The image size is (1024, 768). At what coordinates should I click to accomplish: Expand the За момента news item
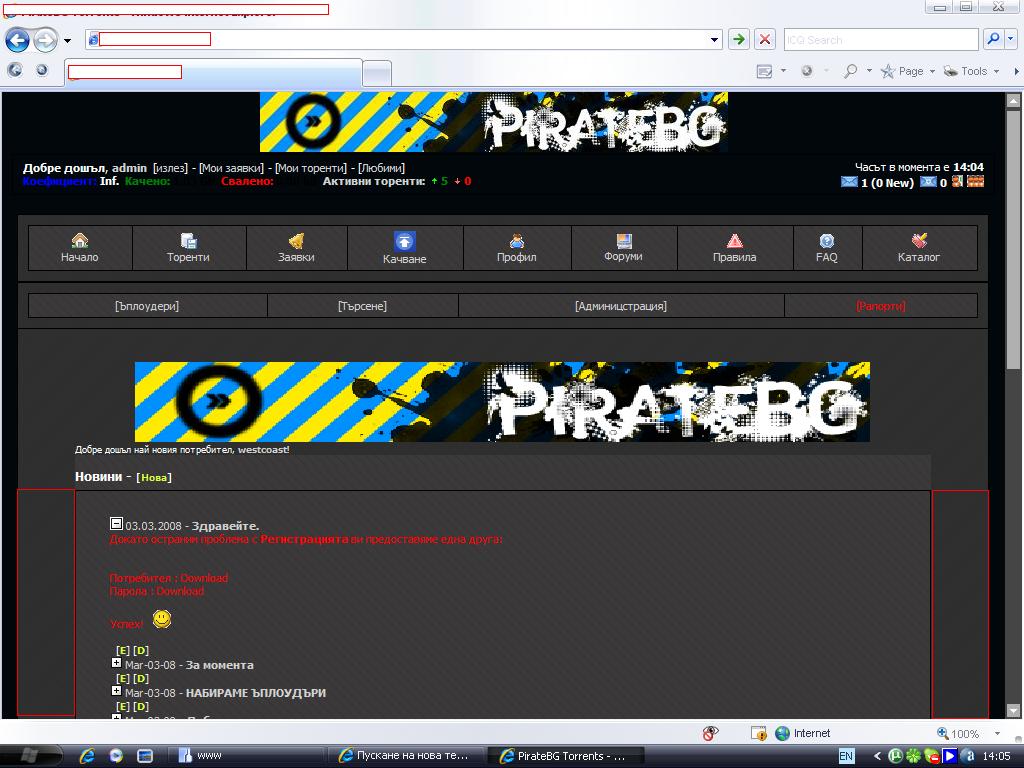point(116,663)
